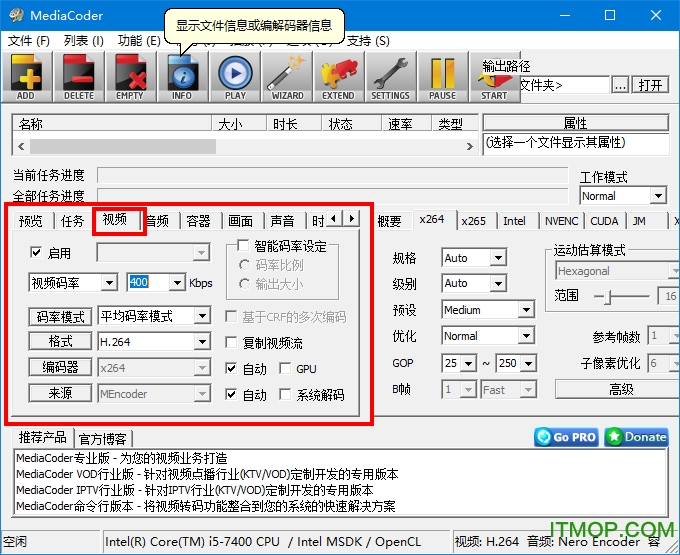The width and height of the screenshot is (680, 555).
Task: Toggle the 启用 checkbox
Action: pyautogui.click(x=37, y=254)
